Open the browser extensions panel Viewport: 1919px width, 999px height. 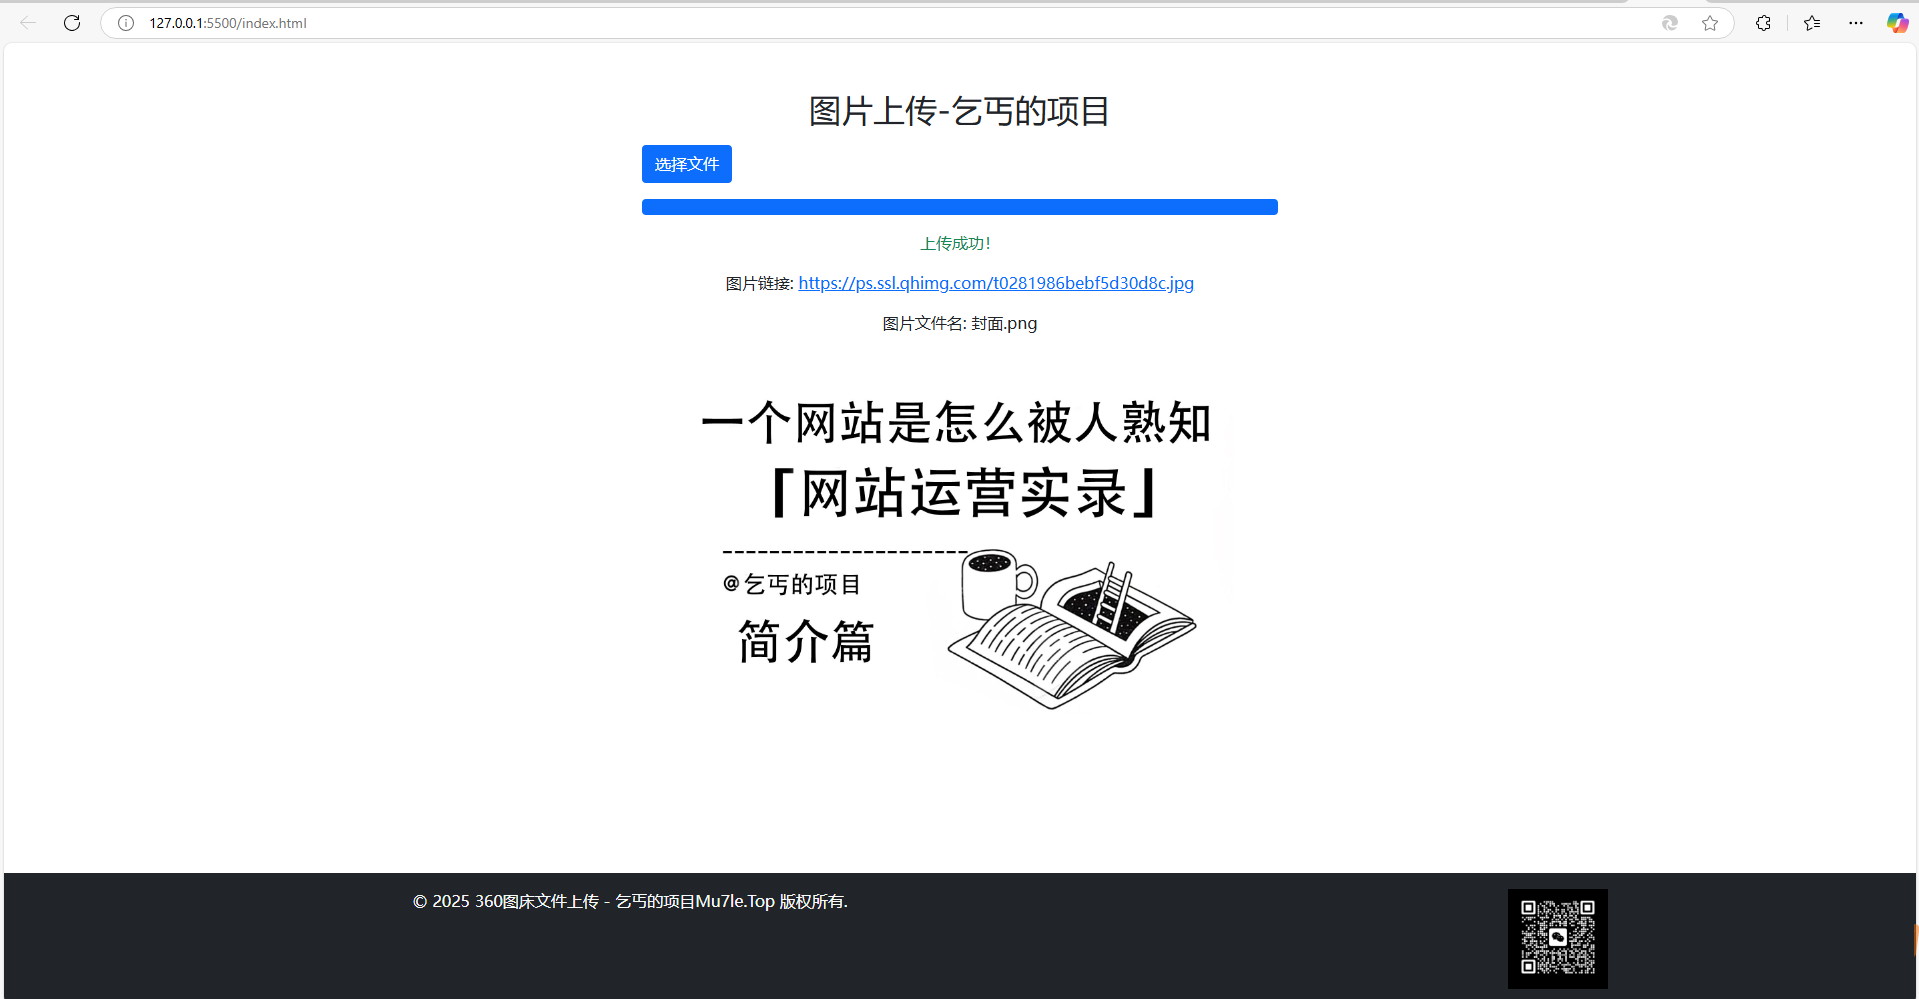click(1763, 22)
